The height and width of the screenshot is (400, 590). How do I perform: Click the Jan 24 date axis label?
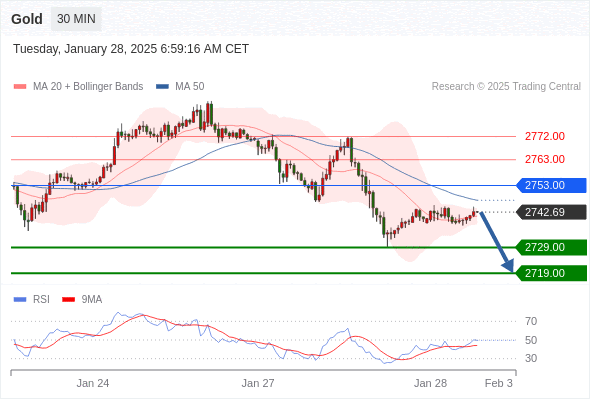click(93, 383)
